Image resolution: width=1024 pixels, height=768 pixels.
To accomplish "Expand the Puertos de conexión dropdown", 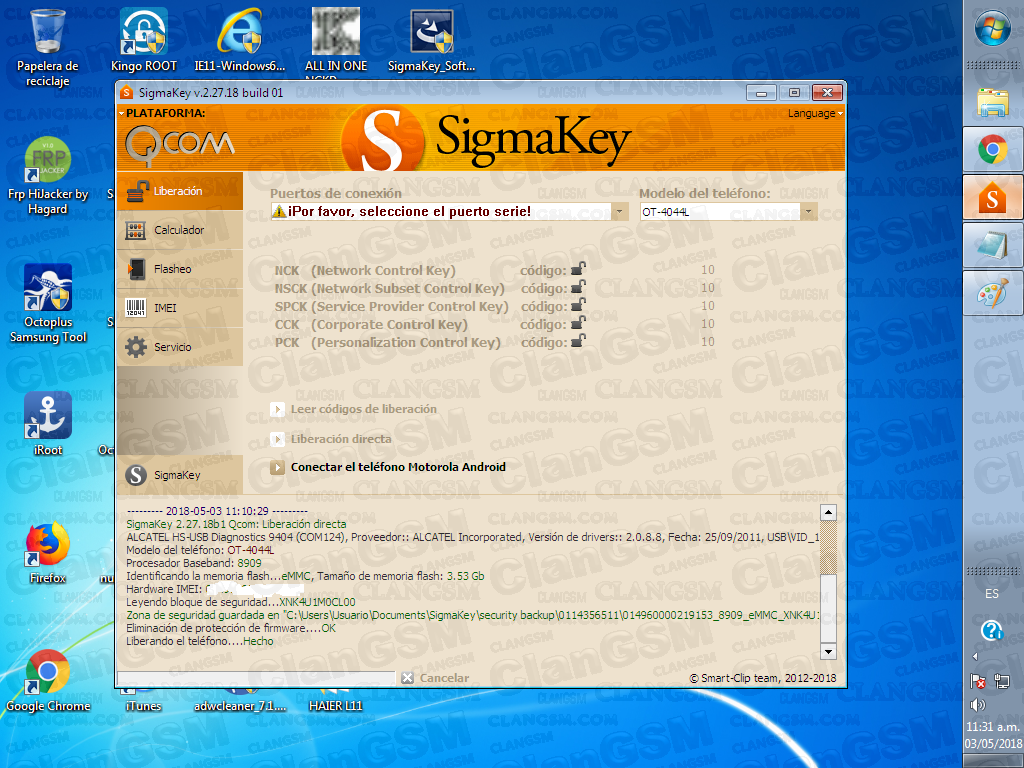I will (x=619, y=211).
